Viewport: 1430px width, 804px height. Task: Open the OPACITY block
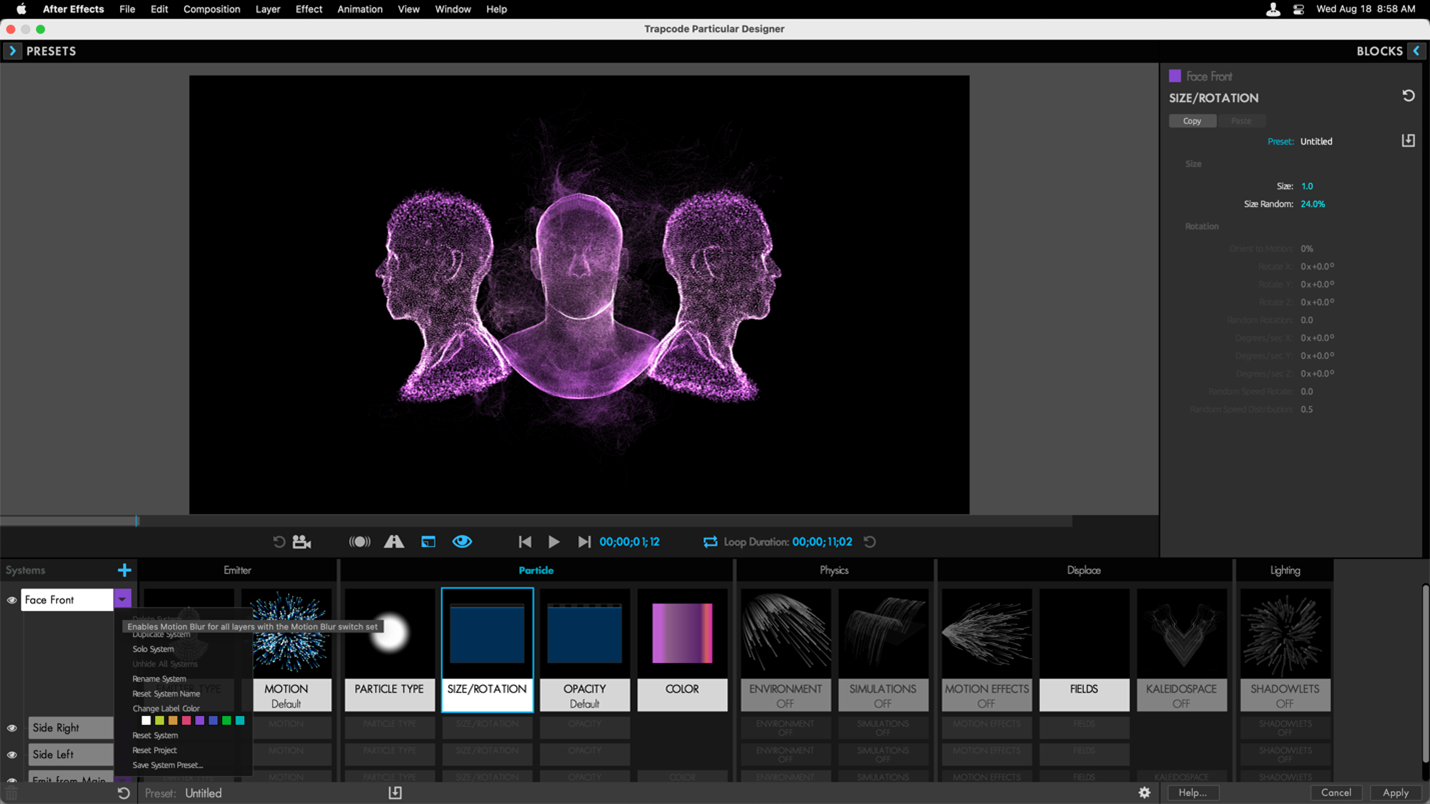click(x=585, y=650)
